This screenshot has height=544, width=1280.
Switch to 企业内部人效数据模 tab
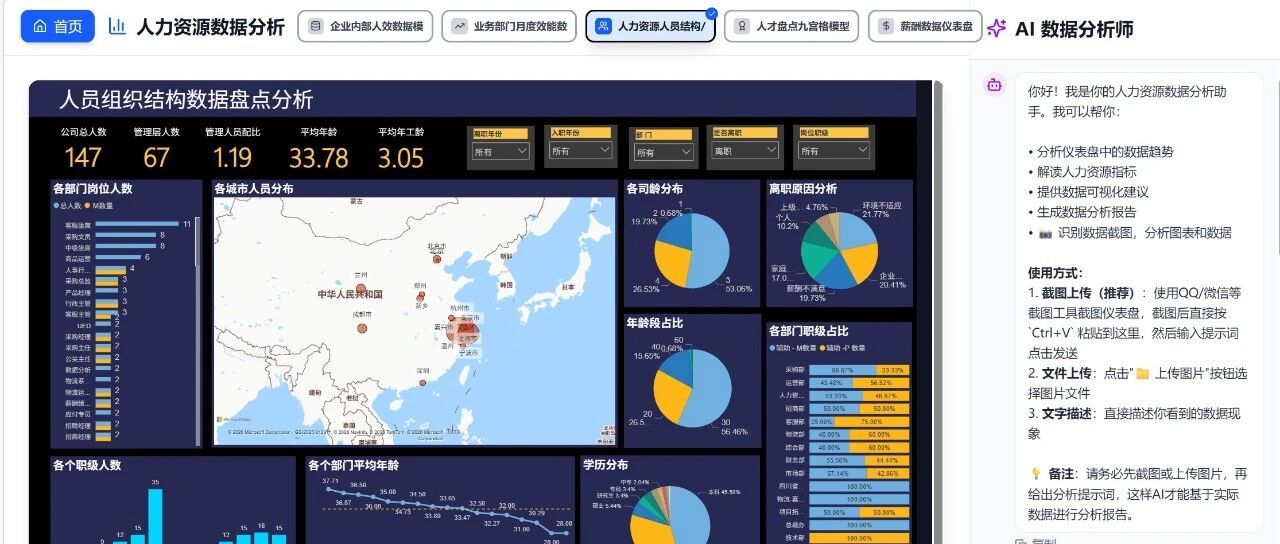coord(365,27)
